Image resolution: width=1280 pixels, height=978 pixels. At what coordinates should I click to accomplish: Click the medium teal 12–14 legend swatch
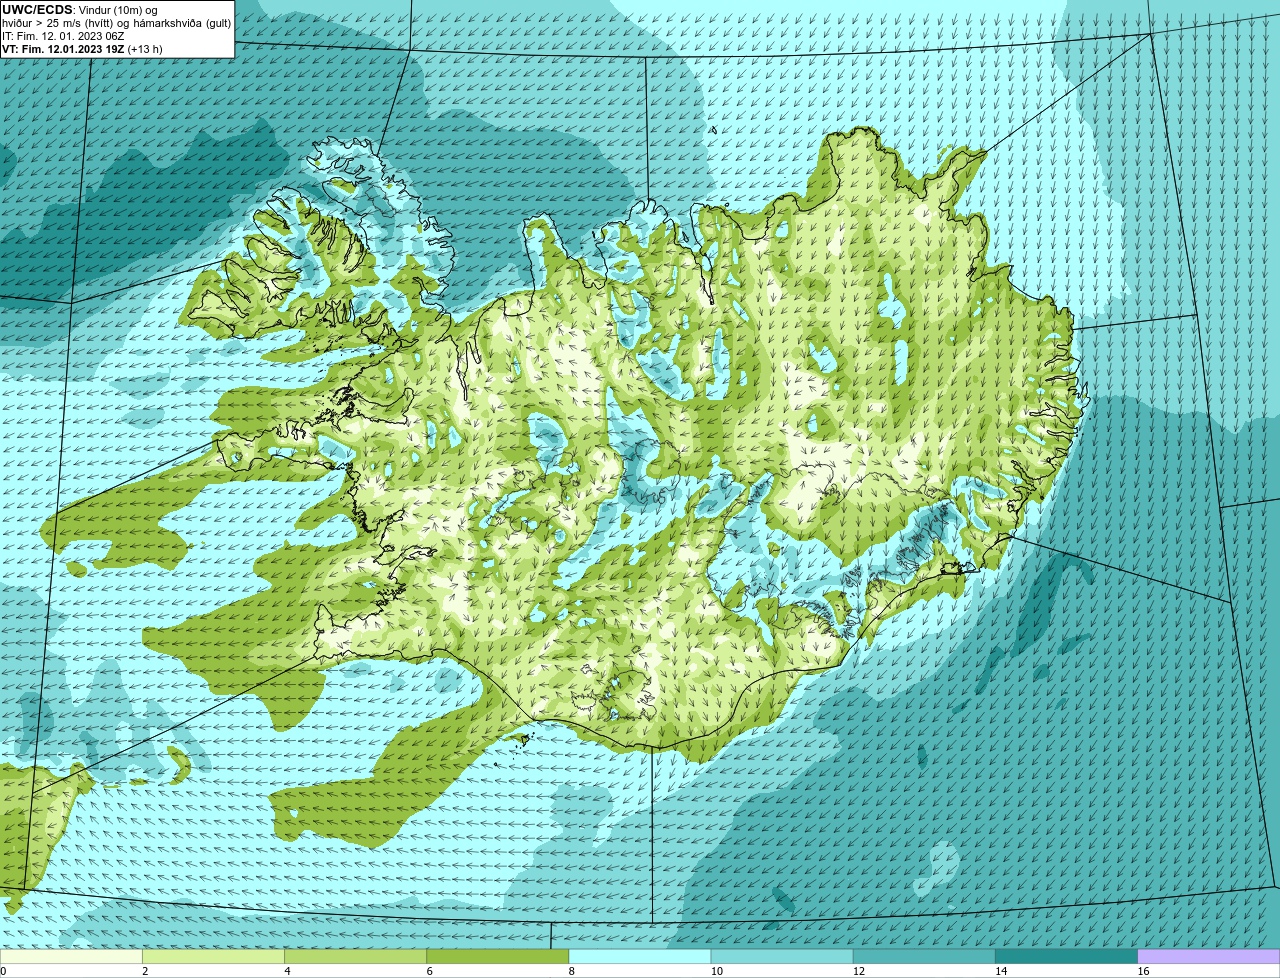(x=924, y=957)
